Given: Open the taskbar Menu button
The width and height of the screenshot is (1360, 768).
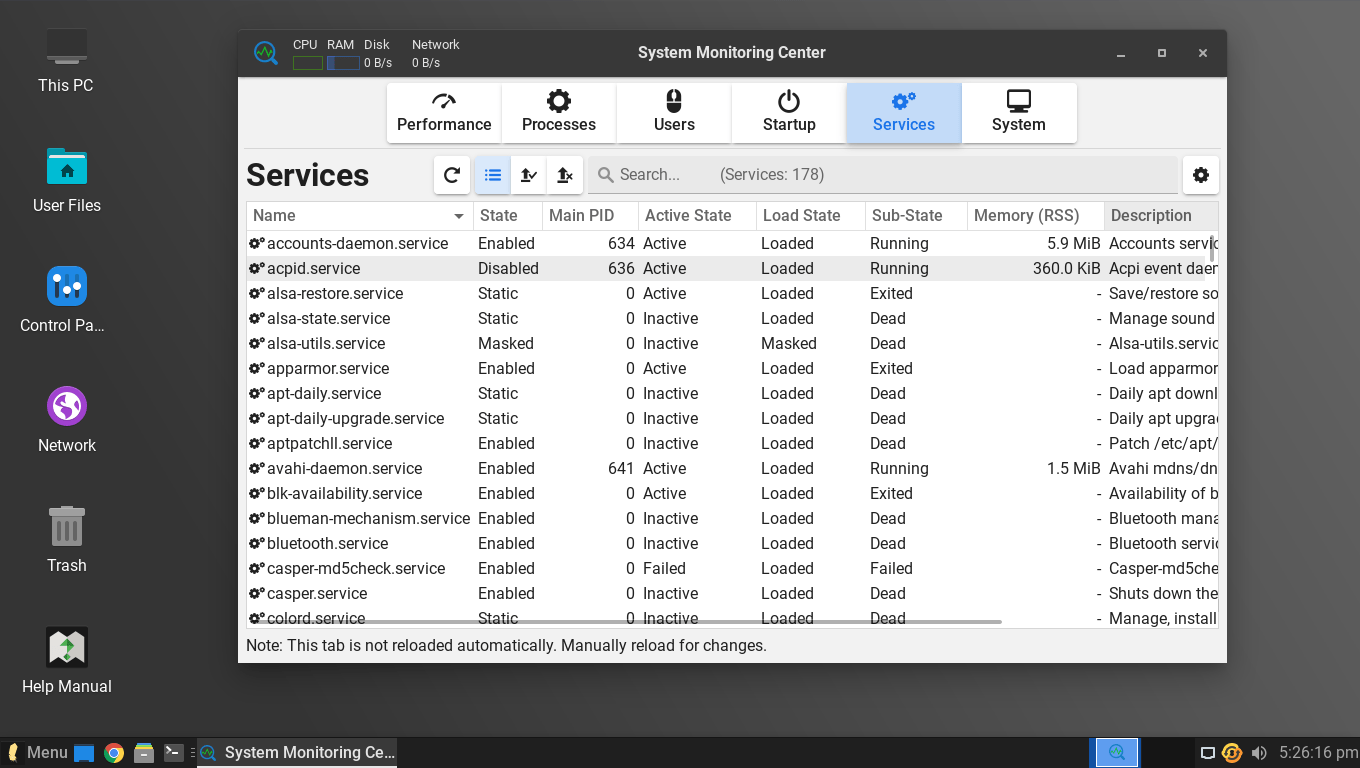Looking at the screenshot, I should [37, 753].
